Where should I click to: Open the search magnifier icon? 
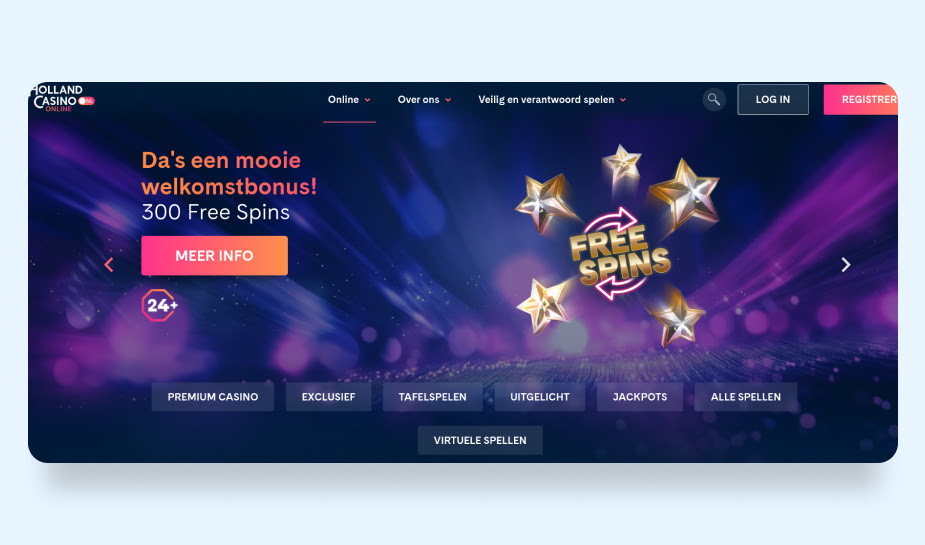tap(714, 100)
